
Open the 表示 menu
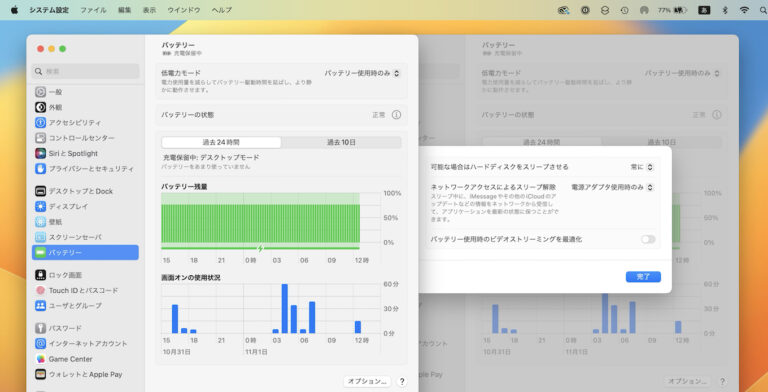click(149, 10)
